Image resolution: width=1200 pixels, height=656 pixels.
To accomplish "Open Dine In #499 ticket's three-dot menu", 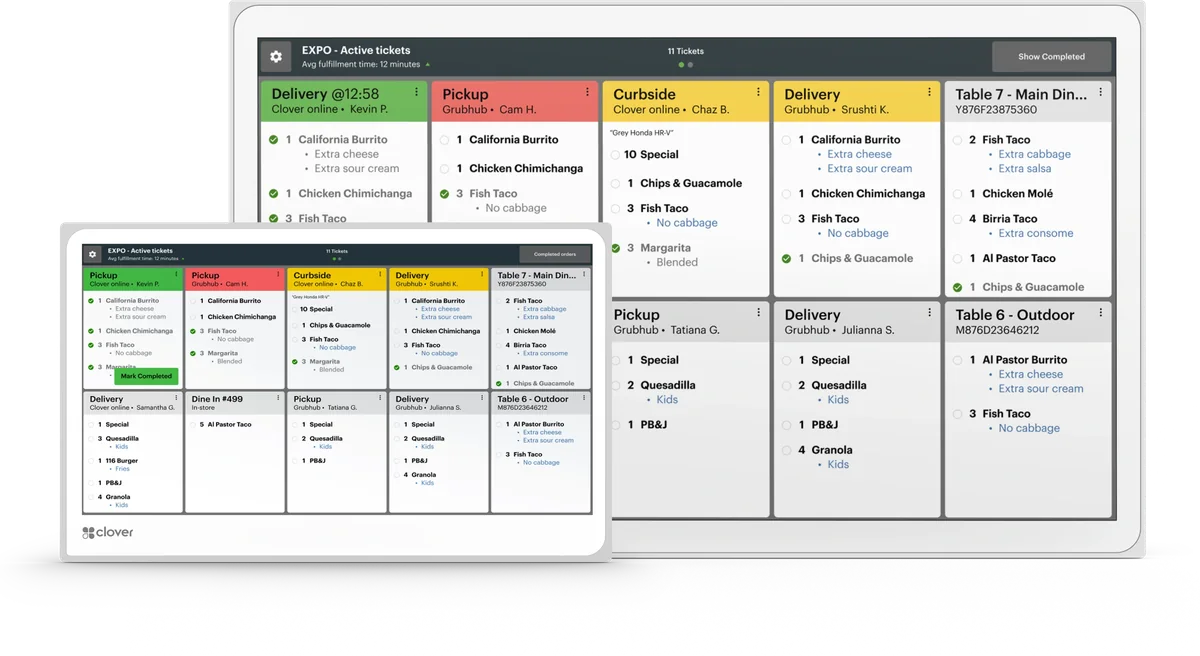I will point(279,398).
